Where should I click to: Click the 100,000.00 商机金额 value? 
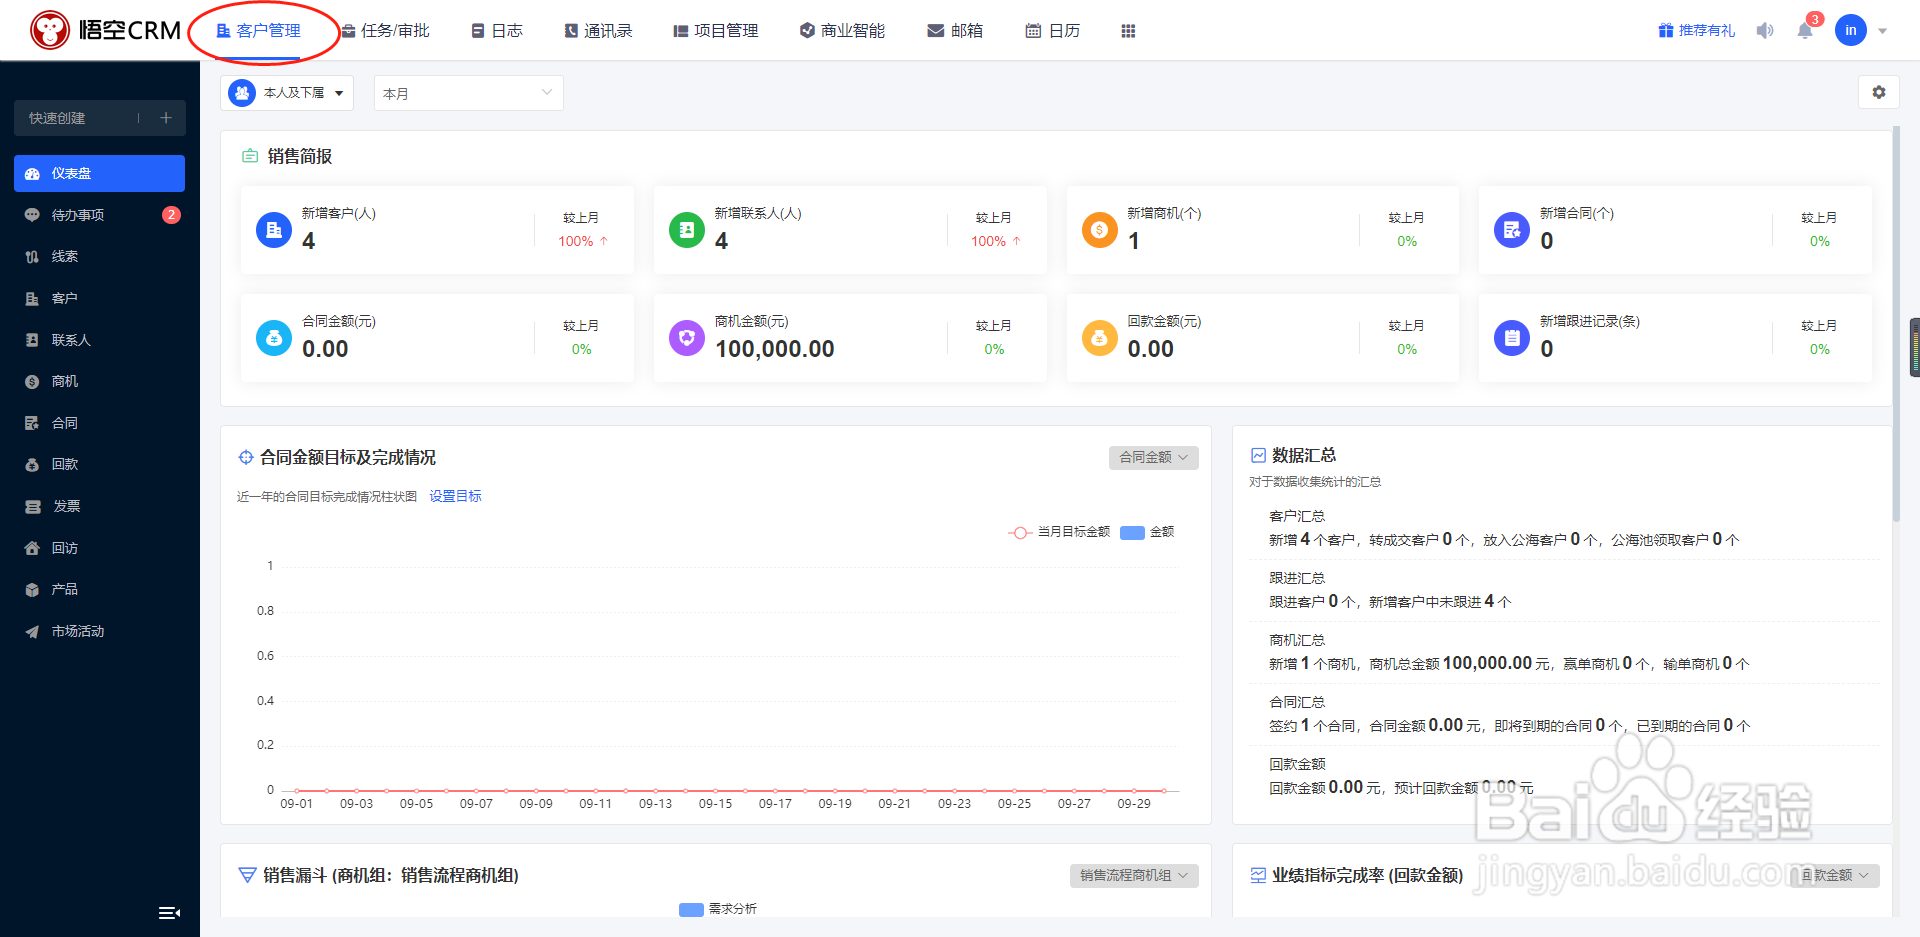point(775,349)
